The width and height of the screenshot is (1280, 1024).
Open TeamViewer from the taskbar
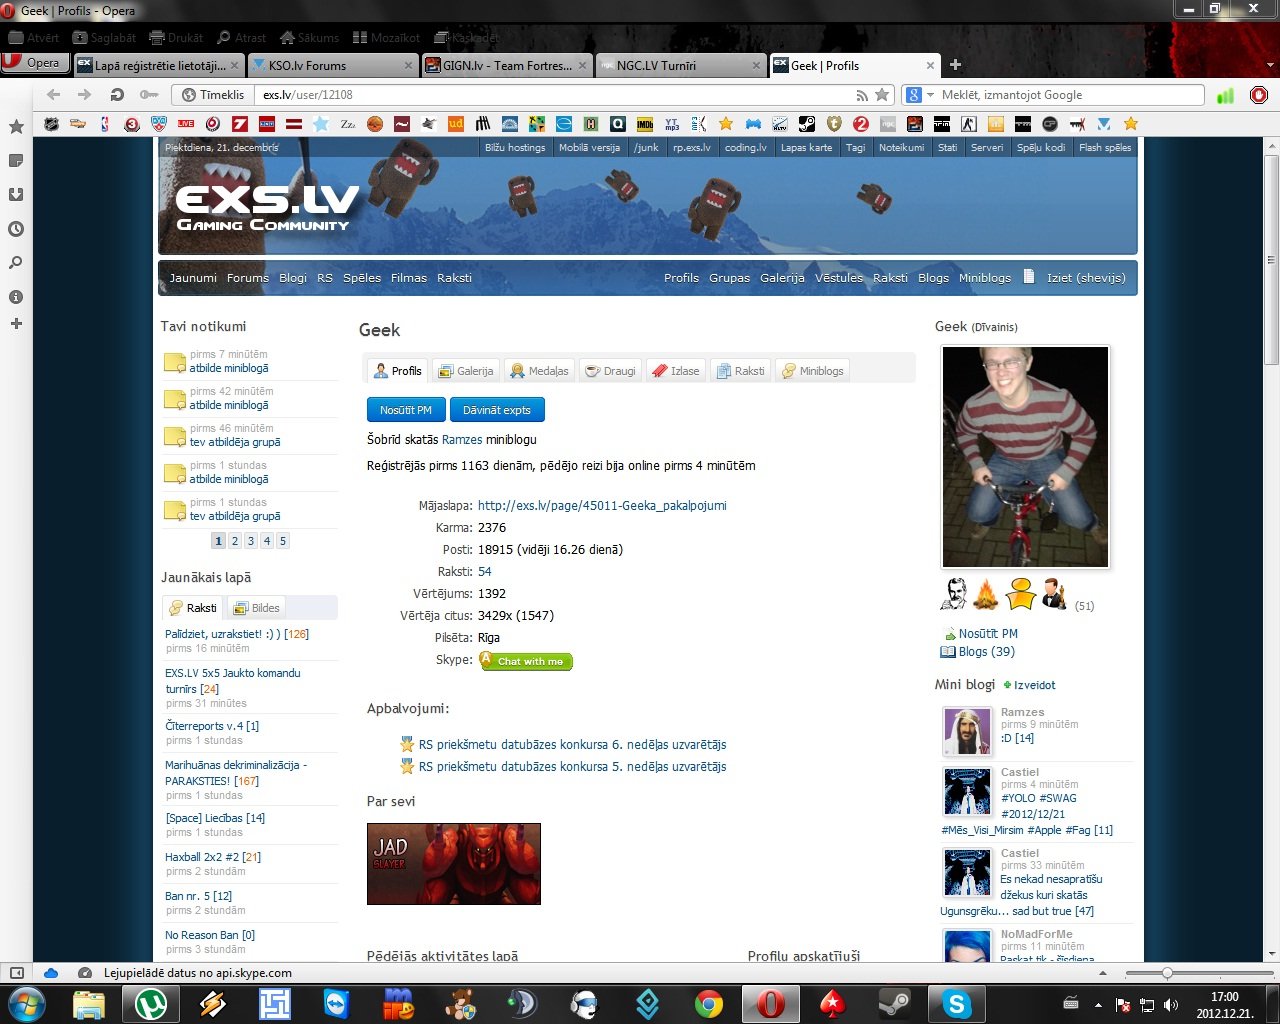337,1003
